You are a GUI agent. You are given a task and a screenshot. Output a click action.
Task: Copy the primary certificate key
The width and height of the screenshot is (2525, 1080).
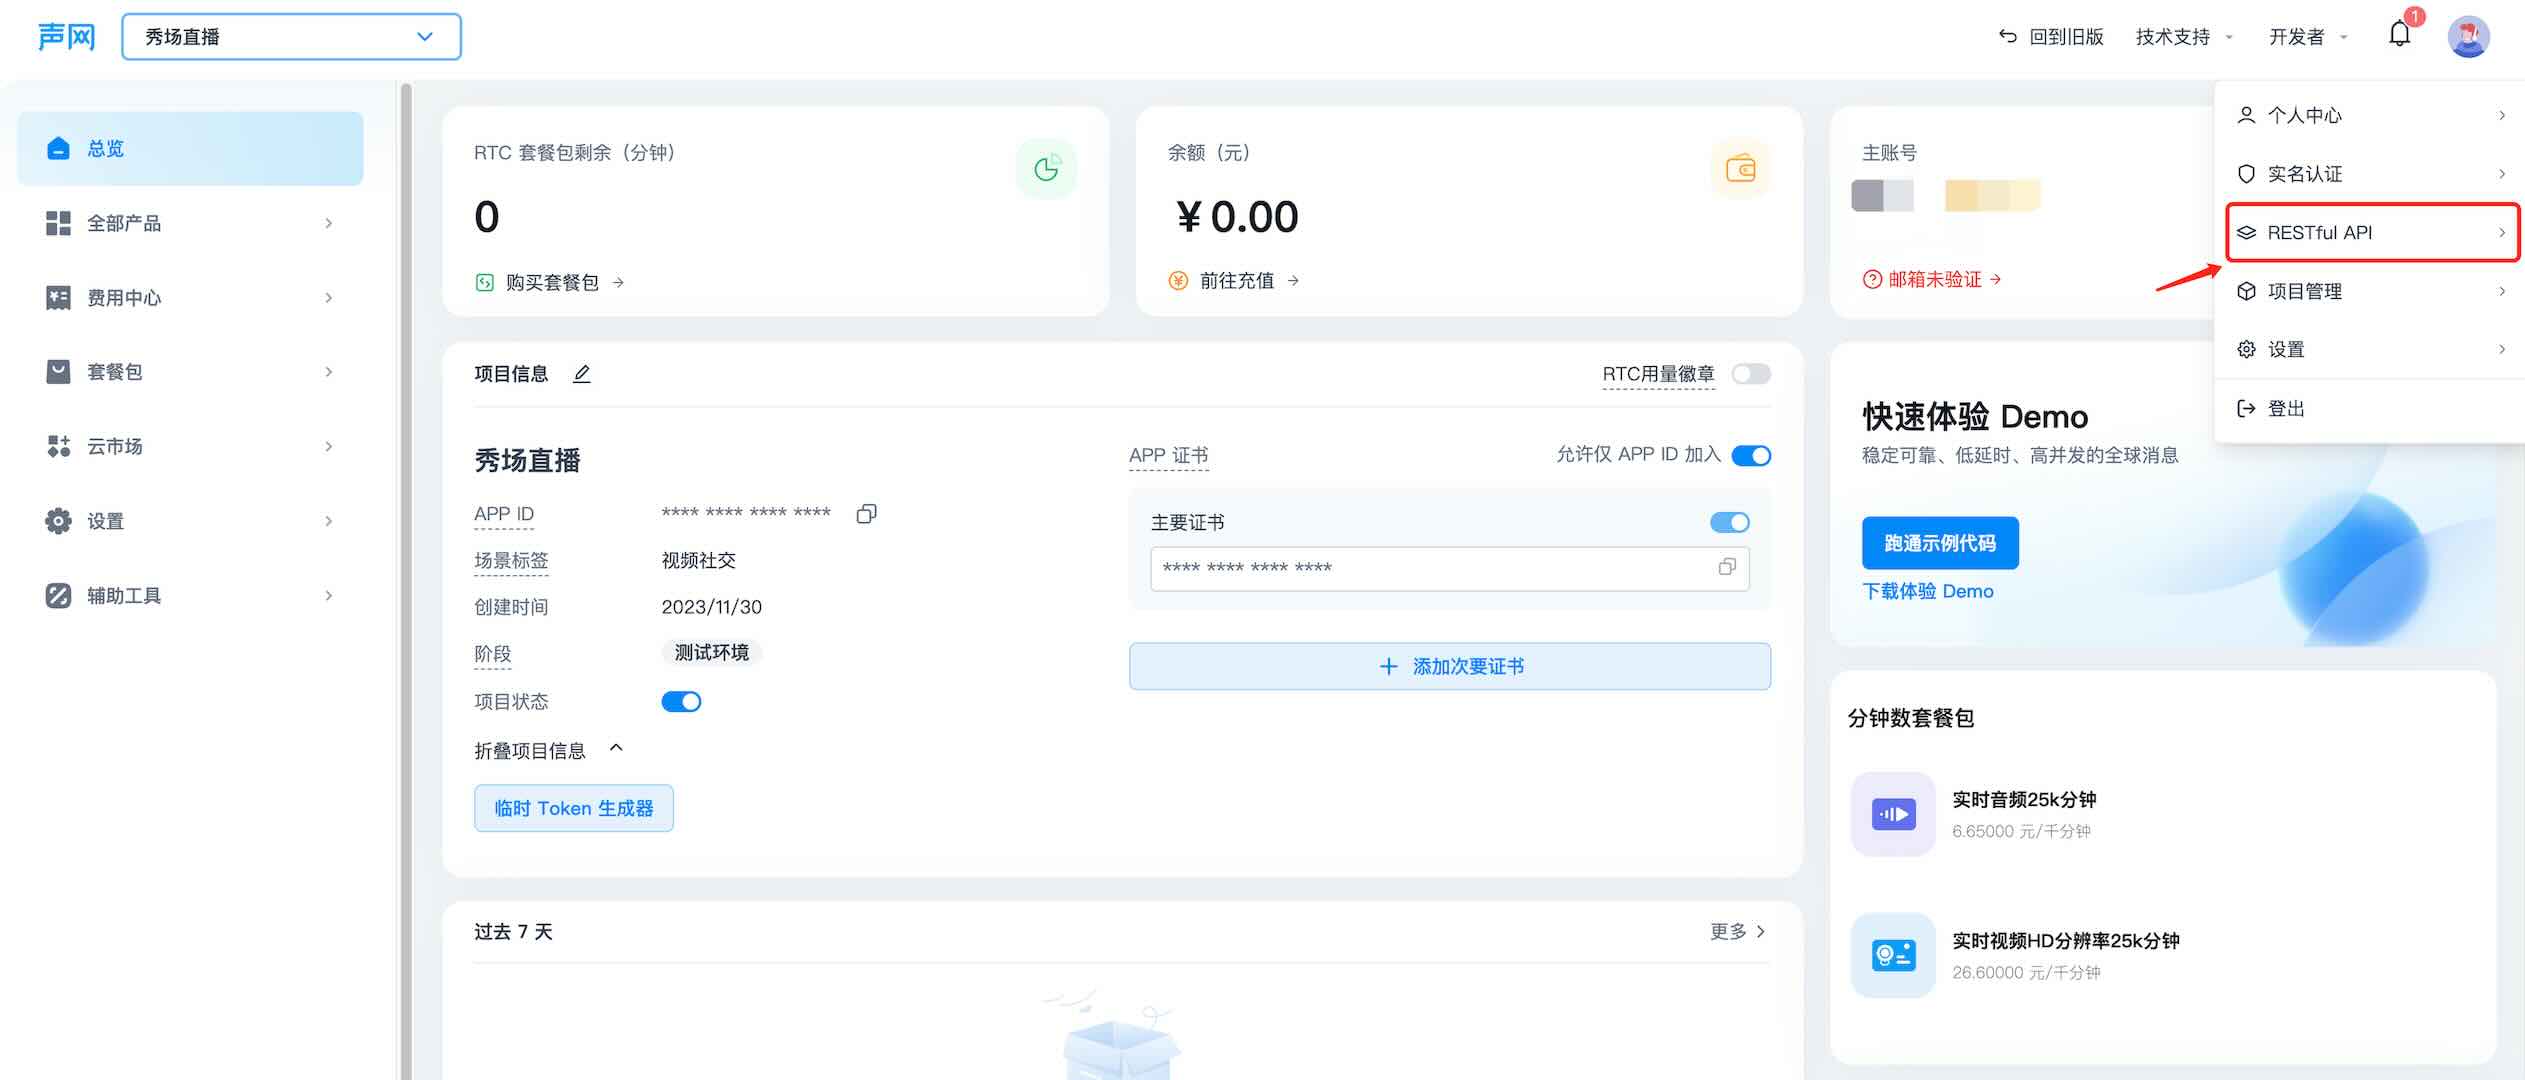click(1726, 567)
